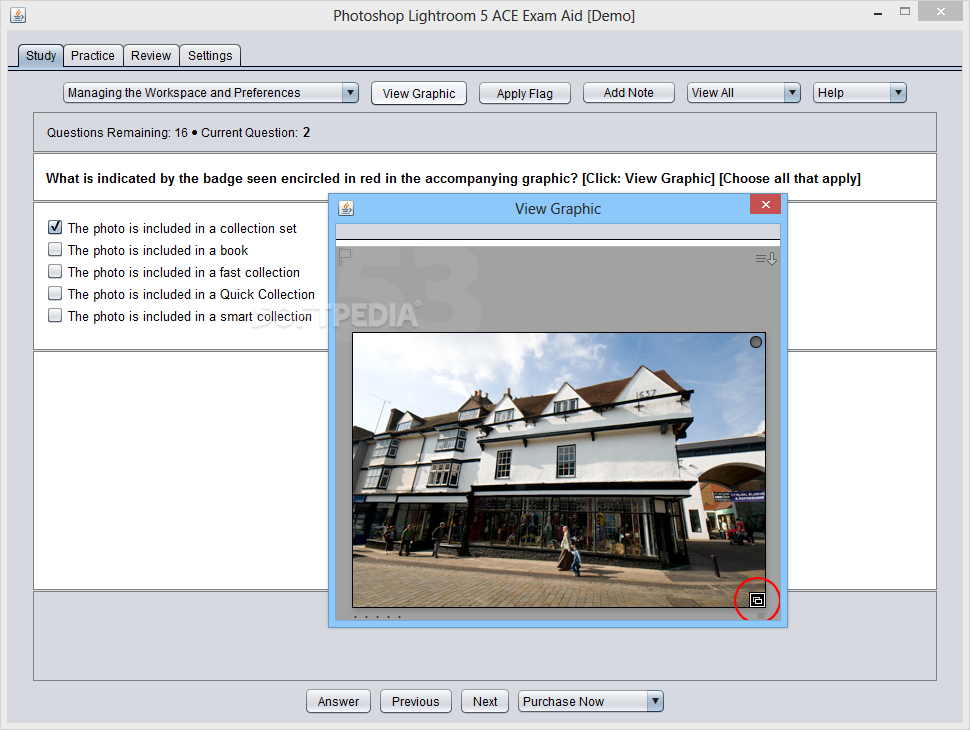This screenshot has width=970, height=730.
Task: Click the circular badge on the photo's top corner
Action: pyautogui.click(x=755, y=342)
